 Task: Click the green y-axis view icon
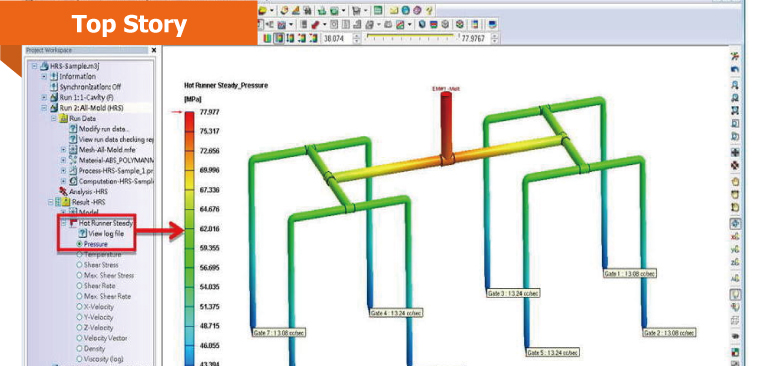click(735, 250)
